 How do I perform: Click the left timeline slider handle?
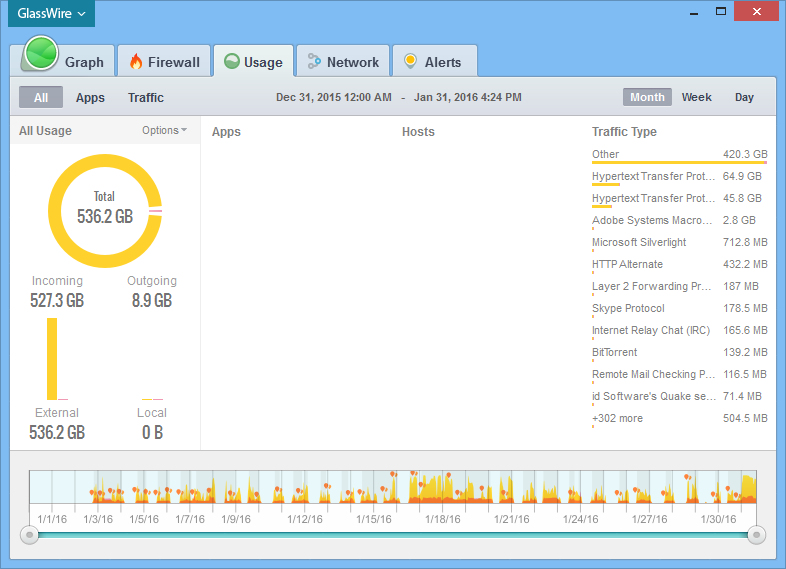coord(30,535)
